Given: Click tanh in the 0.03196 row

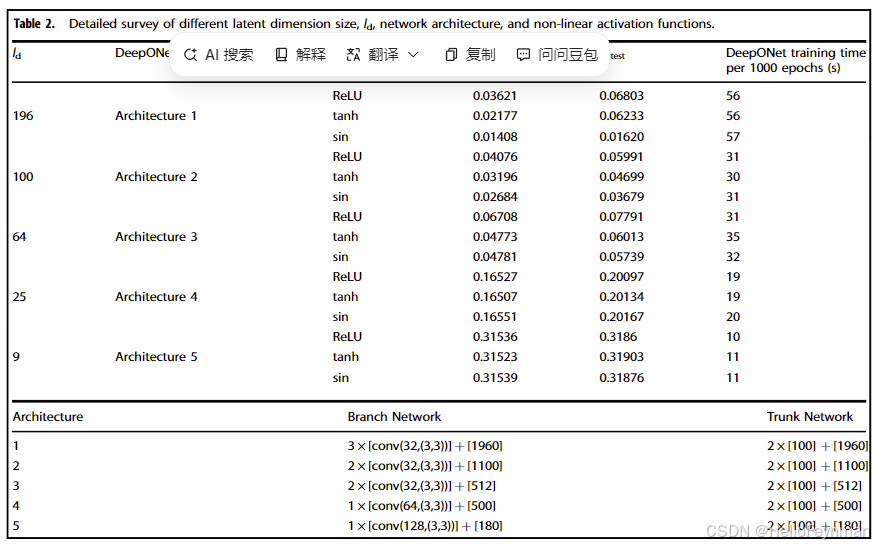Looking at the screenshot, I should coord(346,177).
